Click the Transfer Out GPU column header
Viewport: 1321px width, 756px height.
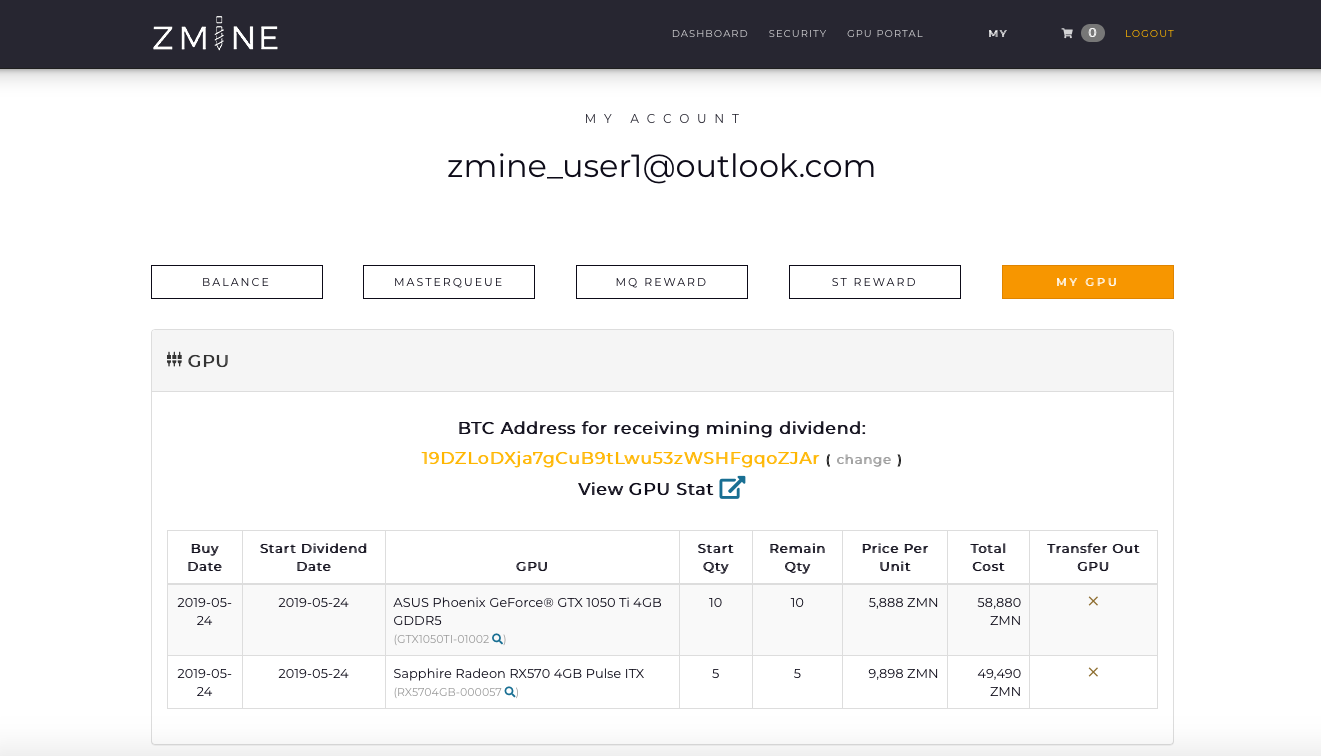coord(1093,557)
